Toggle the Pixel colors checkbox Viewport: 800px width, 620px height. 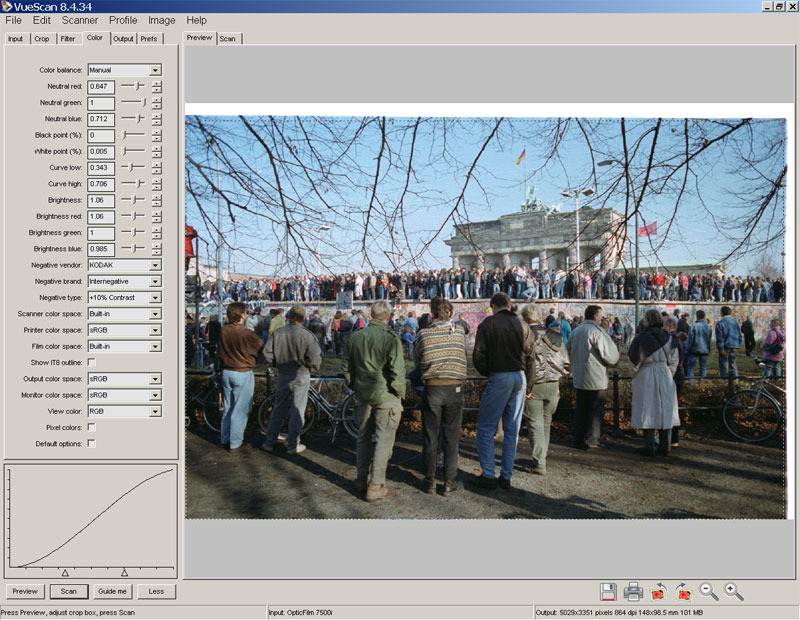(x=92, y=427)
